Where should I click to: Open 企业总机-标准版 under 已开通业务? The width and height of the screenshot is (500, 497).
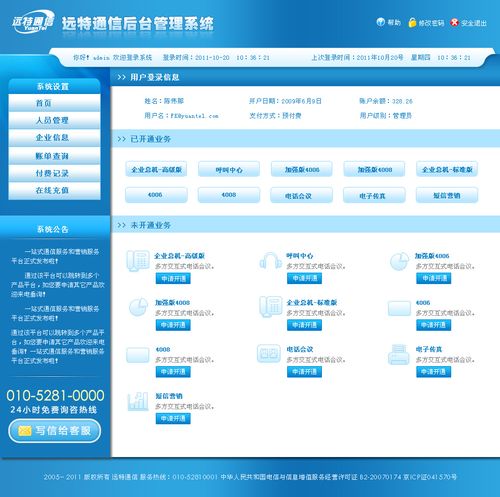(447, 169)
